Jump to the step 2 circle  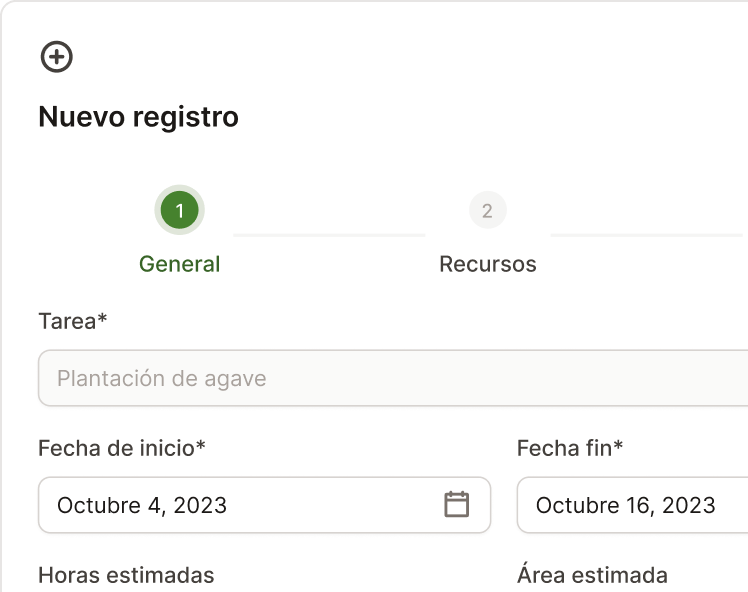click(487, 210)
